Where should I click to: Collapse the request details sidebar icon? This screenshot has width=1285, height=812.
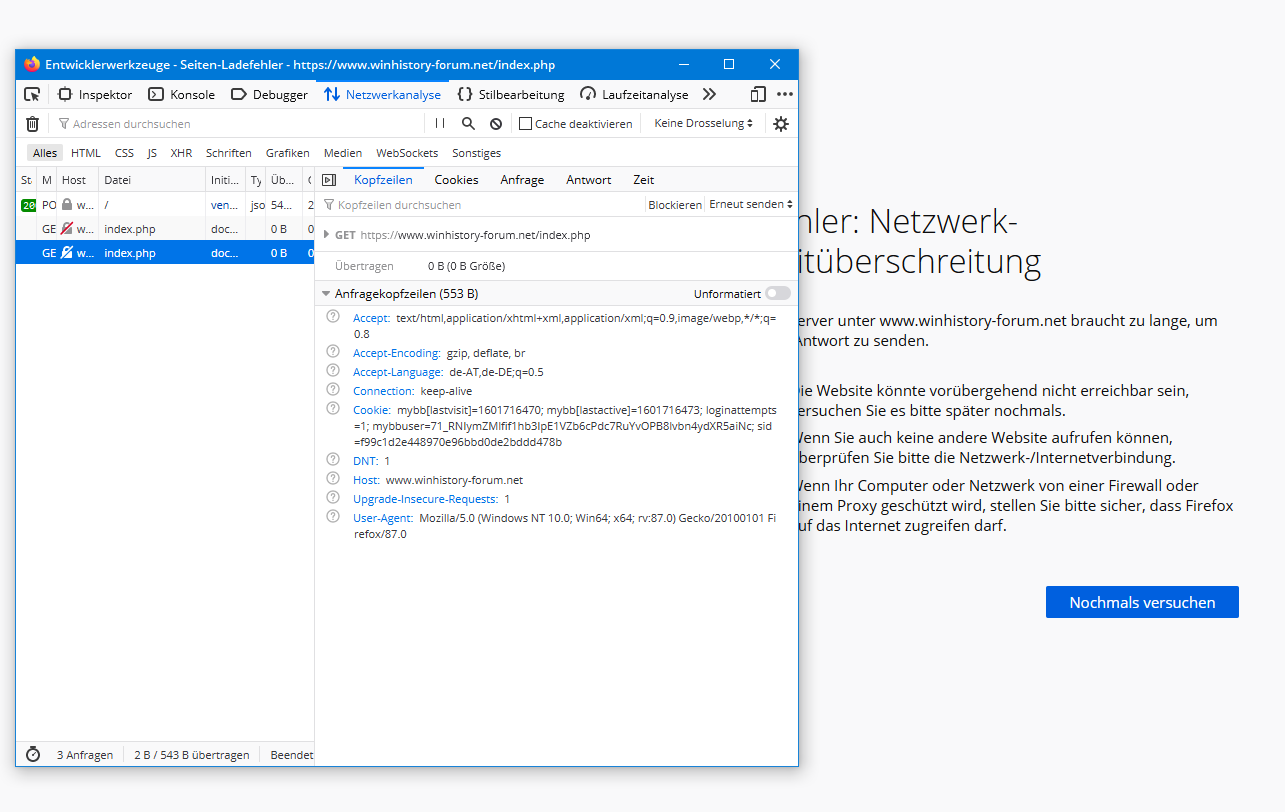coord(328,180)
